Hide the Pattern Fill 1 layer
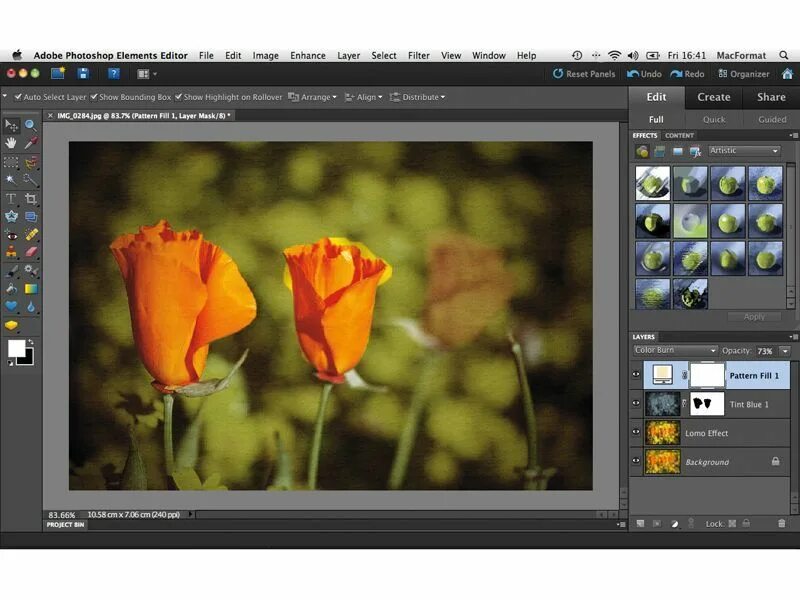The height and width of the screenshot is (600, 800). tap(636, 374)
